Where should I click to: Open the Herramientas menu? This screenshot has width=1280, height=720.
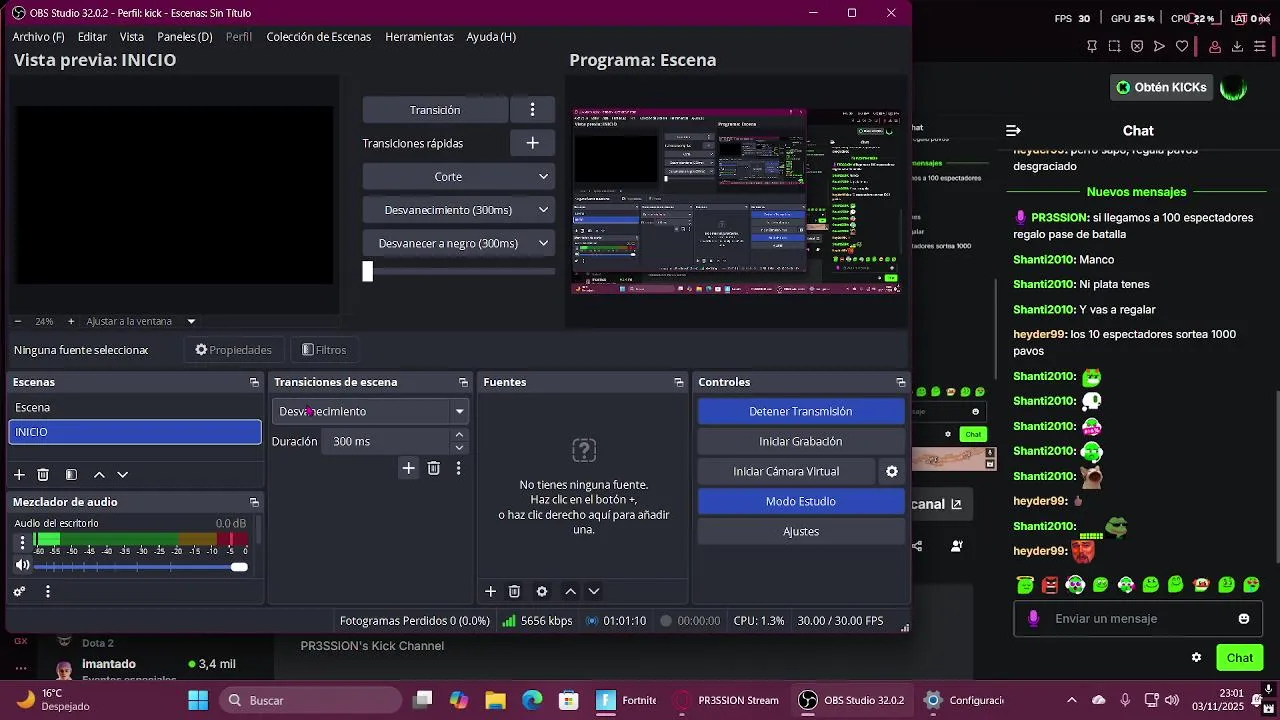419,37
